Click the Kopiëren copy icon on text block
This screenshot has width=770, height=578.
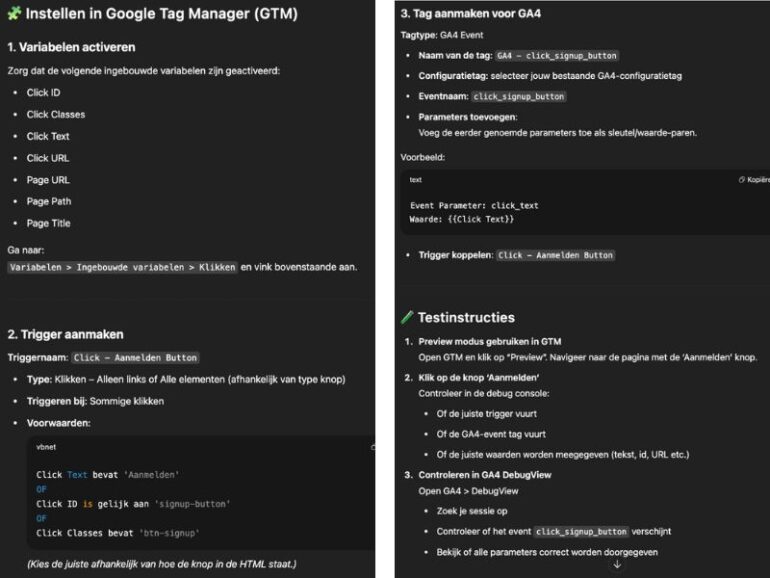pos(742,180)
